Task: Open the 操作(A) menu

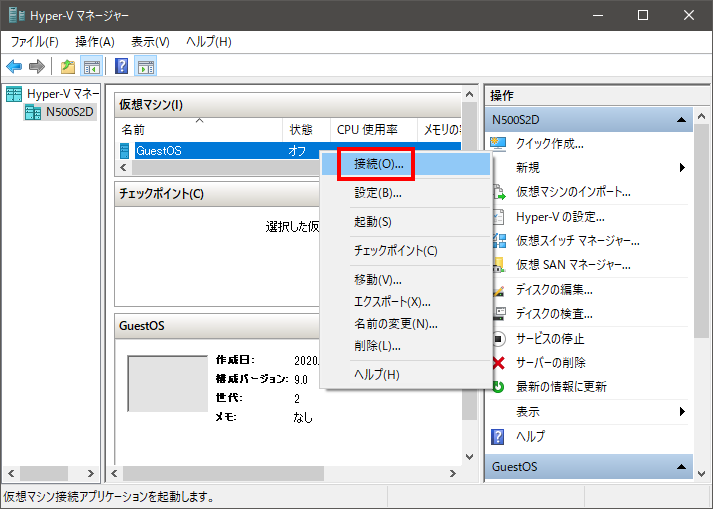Action: (95, 42)
